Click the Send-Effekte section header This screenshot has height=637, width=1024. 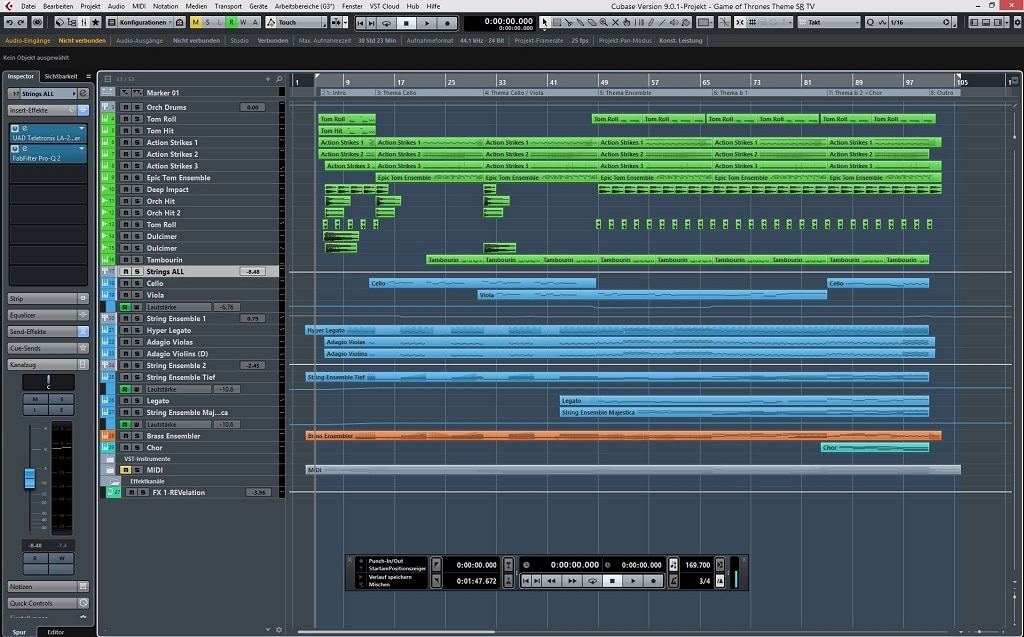click(x=48, y=332)
